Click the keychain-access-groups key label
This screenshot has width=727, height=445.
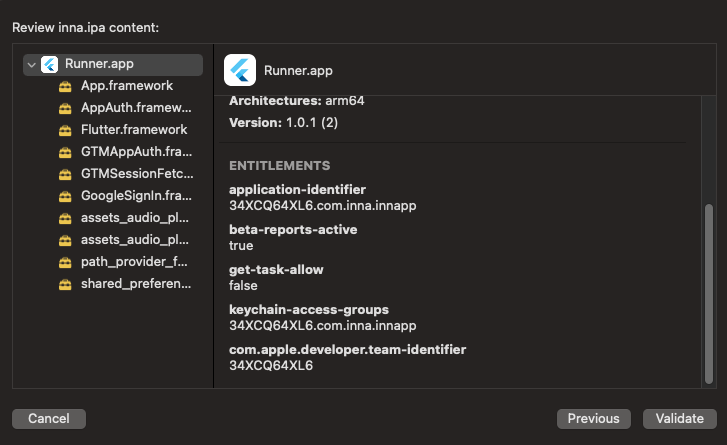(x=309, y=310)
